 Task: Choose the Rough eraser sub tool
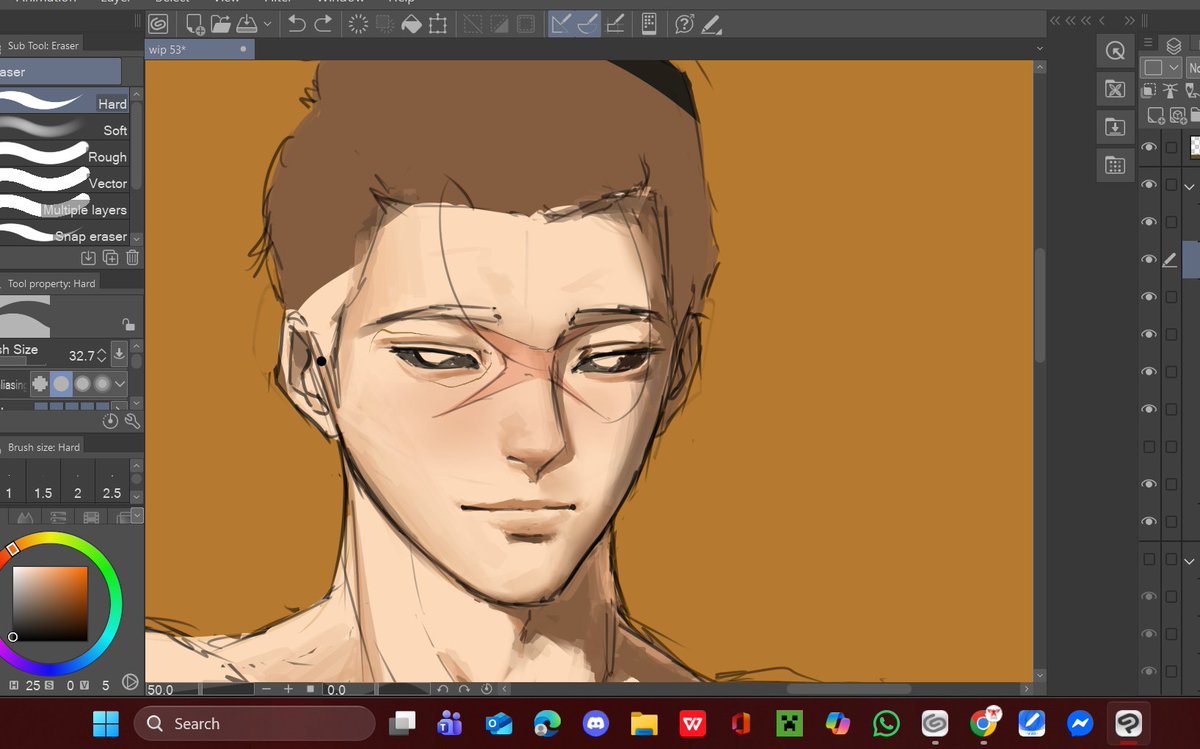click(x=65, y=156)
